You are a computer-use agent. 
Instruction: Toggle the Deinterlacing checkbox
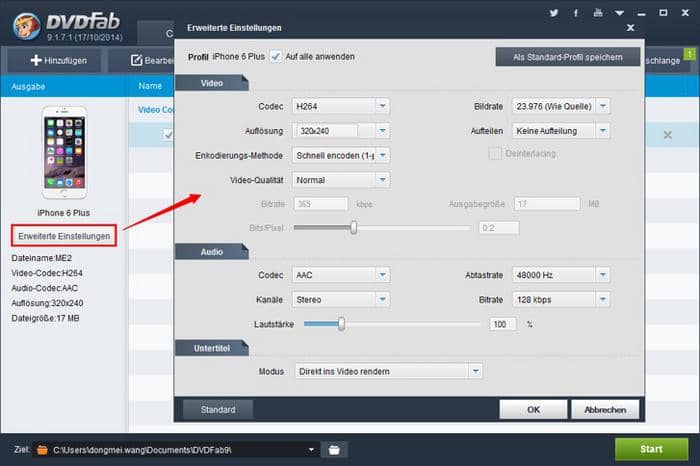point(494,154)
